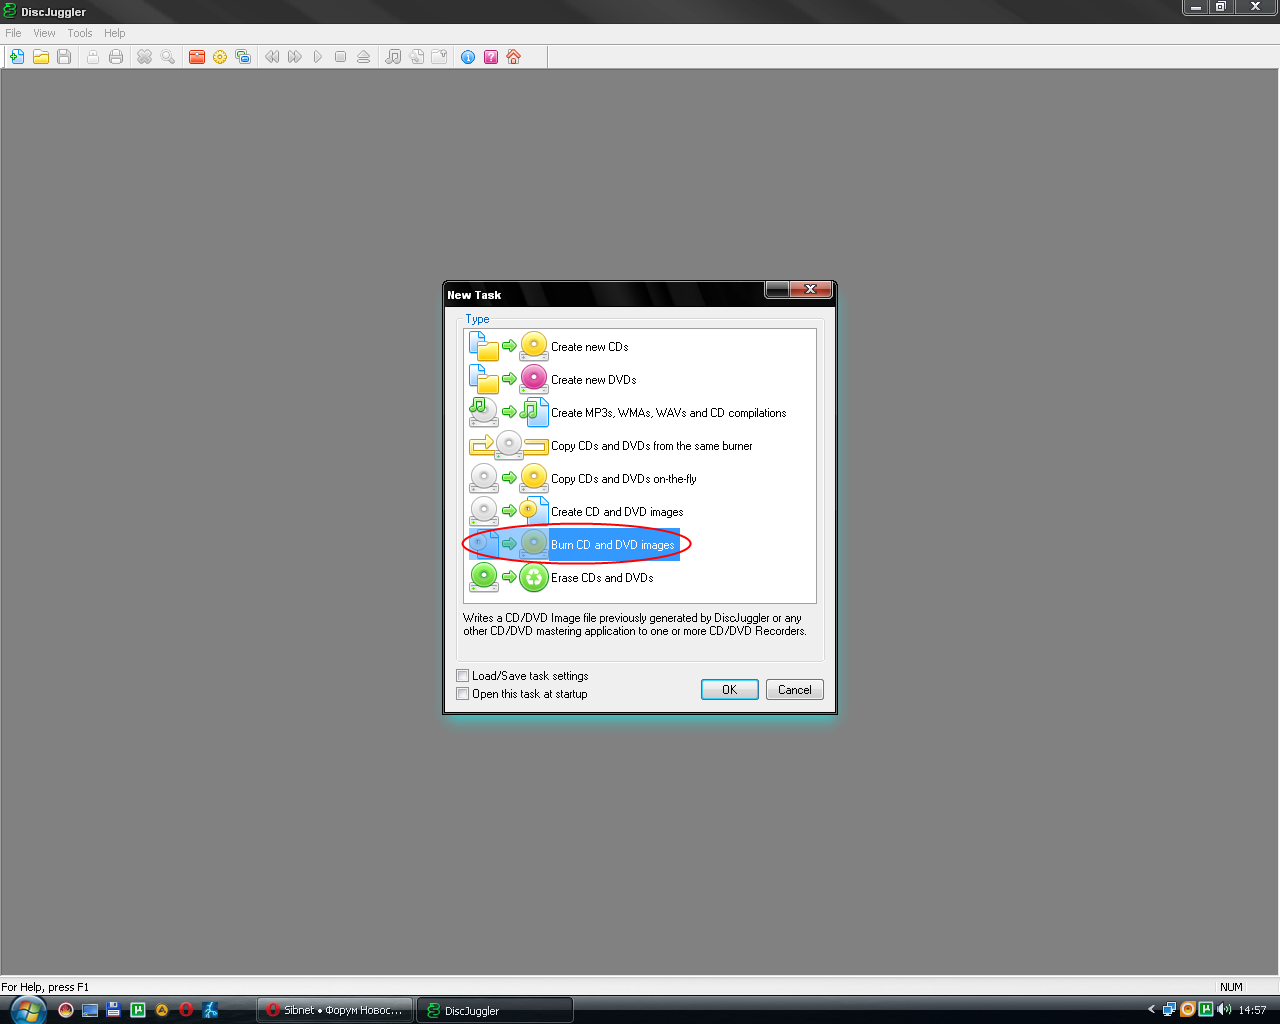The image size is (1280, 1024).
Task: Click the yellow gear toolbar icon
Action: click(x=220, y=57)
